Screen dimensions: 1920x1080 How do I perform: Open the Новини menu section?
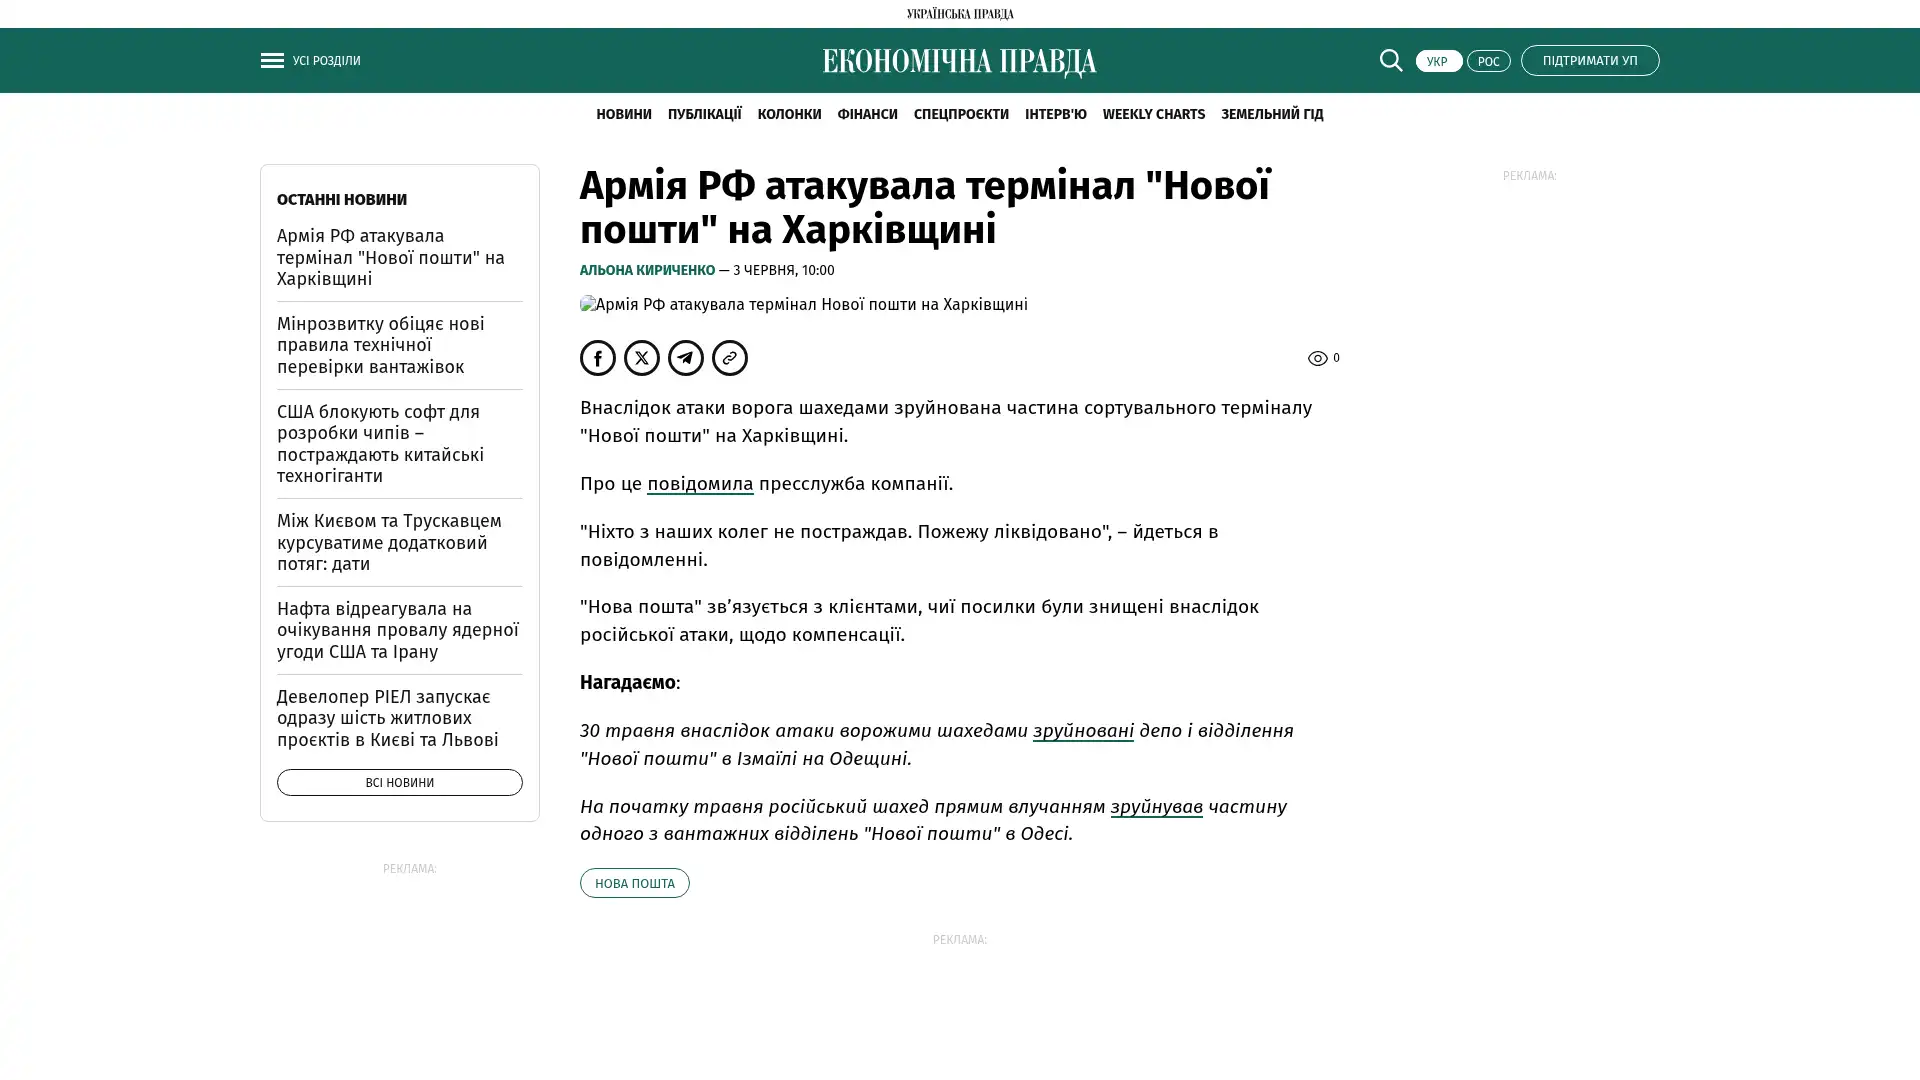[x=623, y=114]
